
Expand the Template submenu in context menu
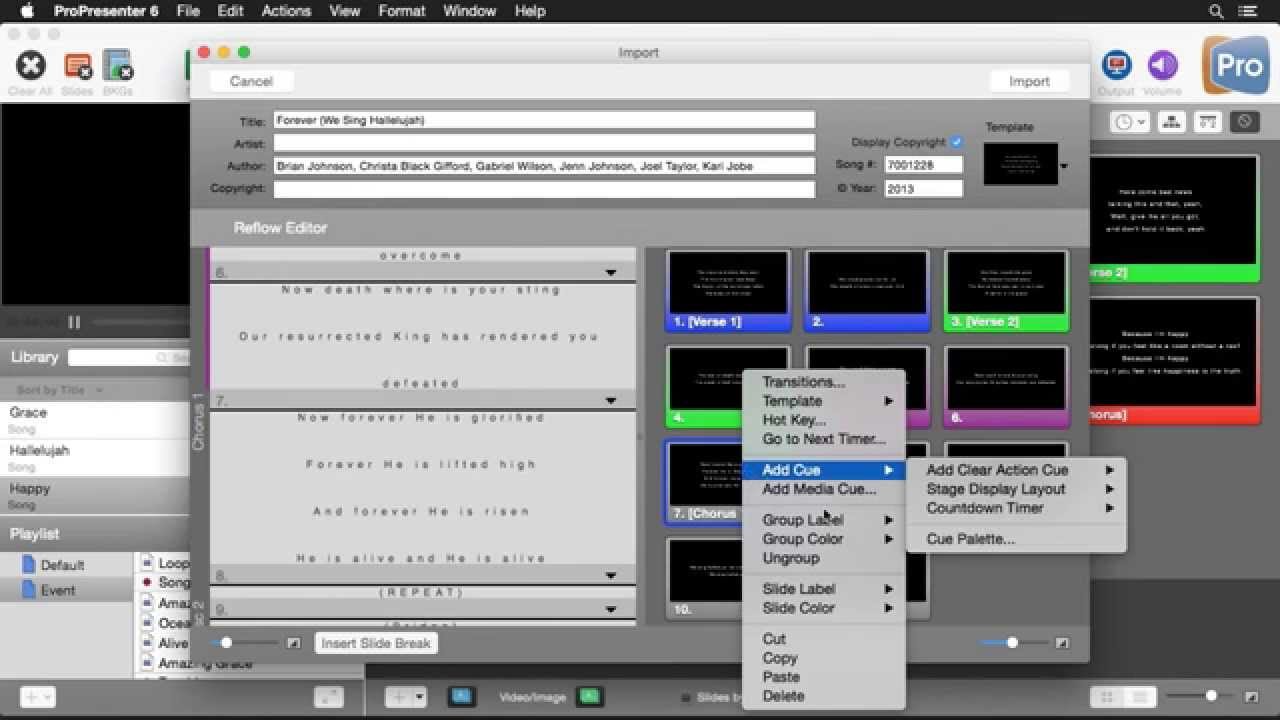[x=824, y=401]
